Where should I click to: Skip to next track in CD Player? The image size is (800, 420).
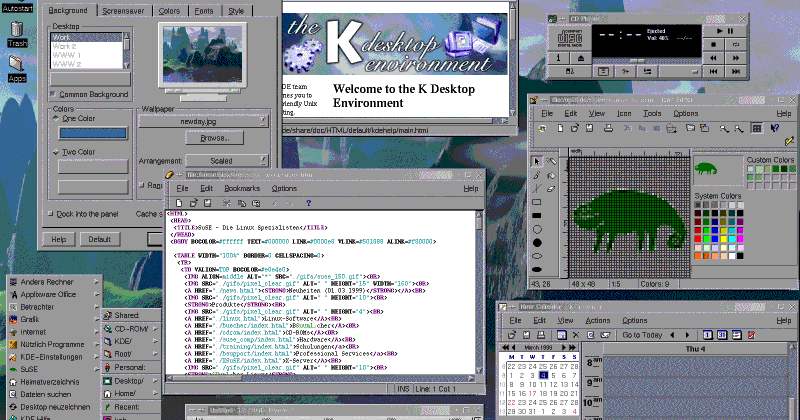(736, 72)
